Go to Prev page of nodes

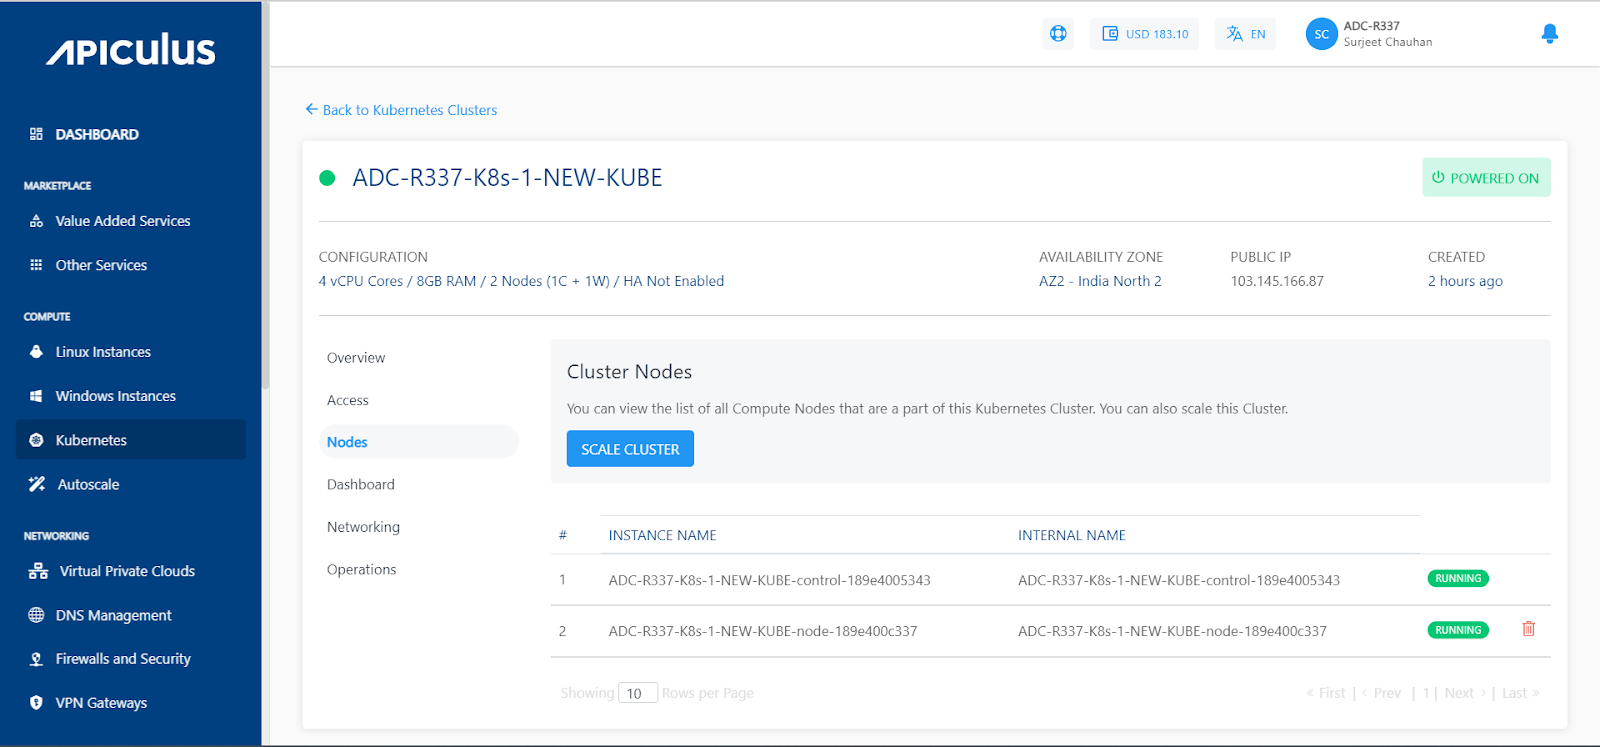pos(1381,693)
